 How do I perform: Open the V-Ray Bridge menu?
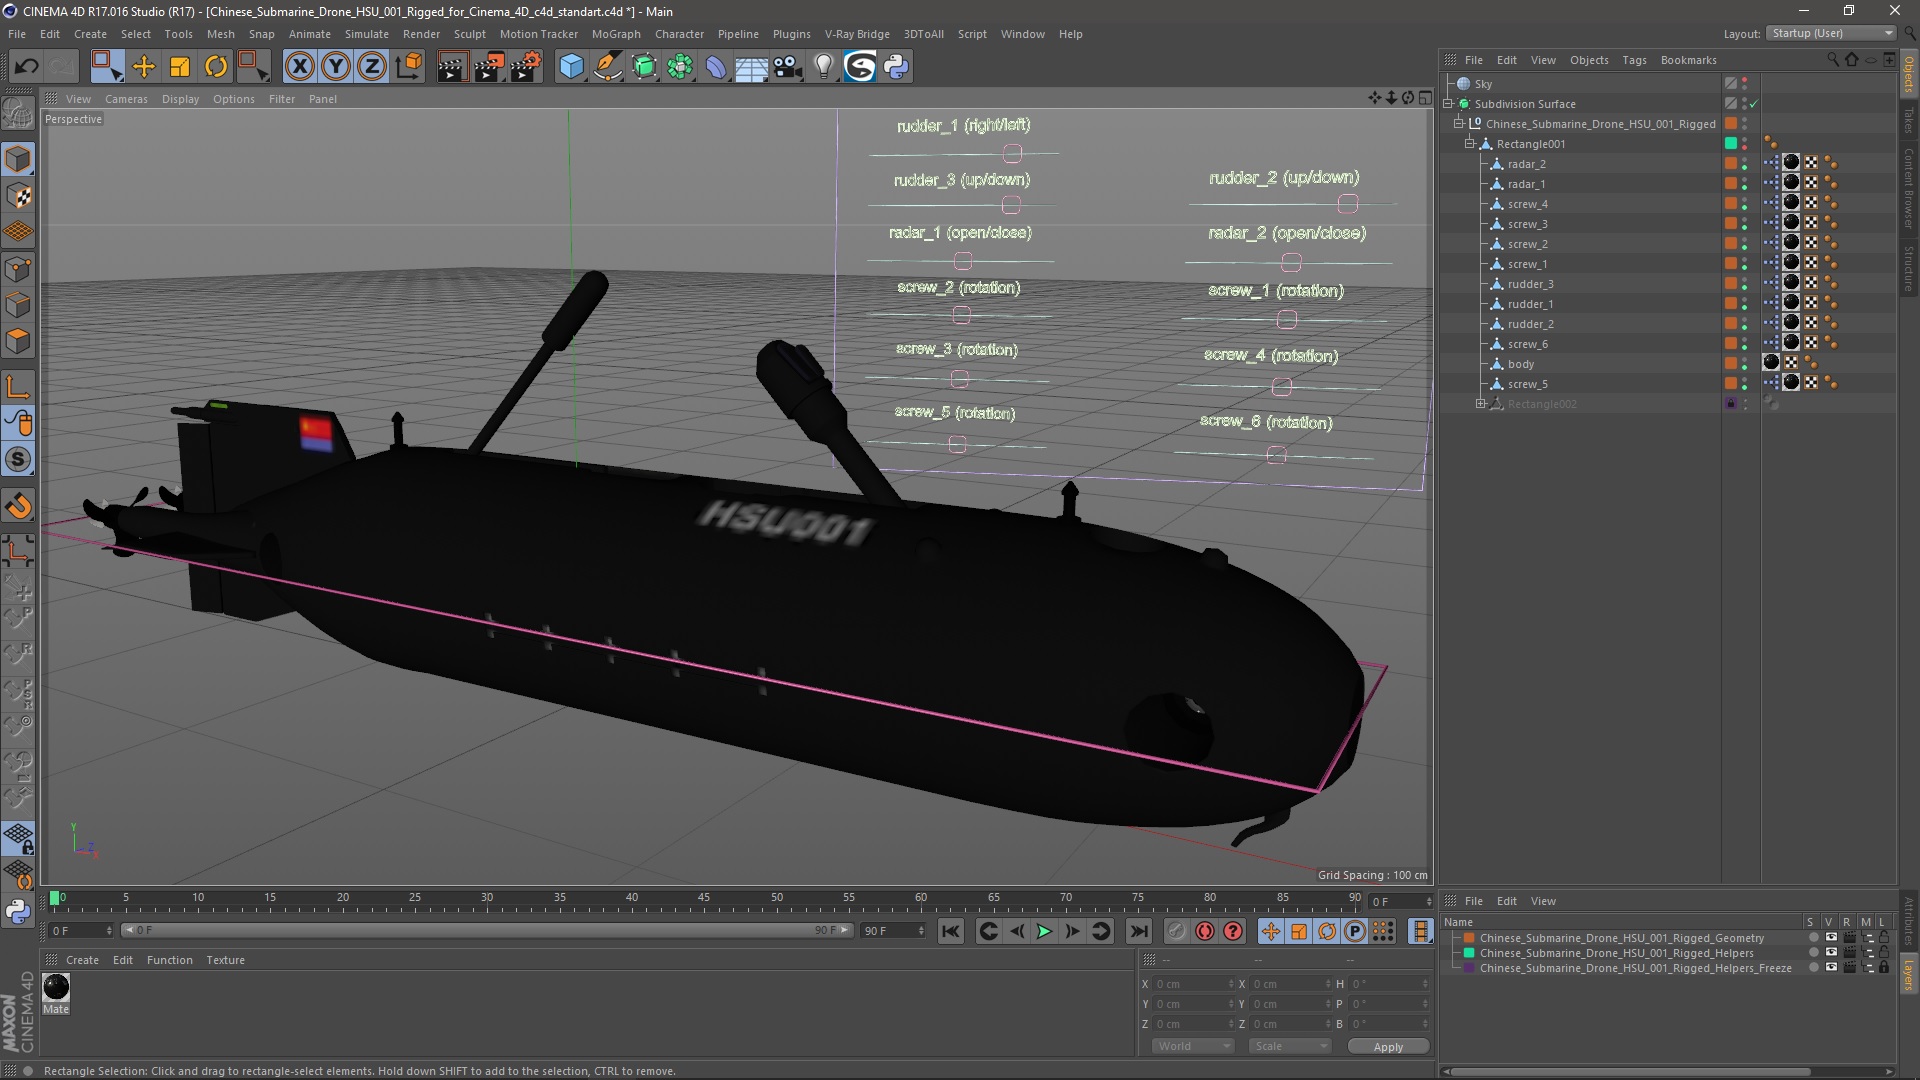tap(857, 34)
